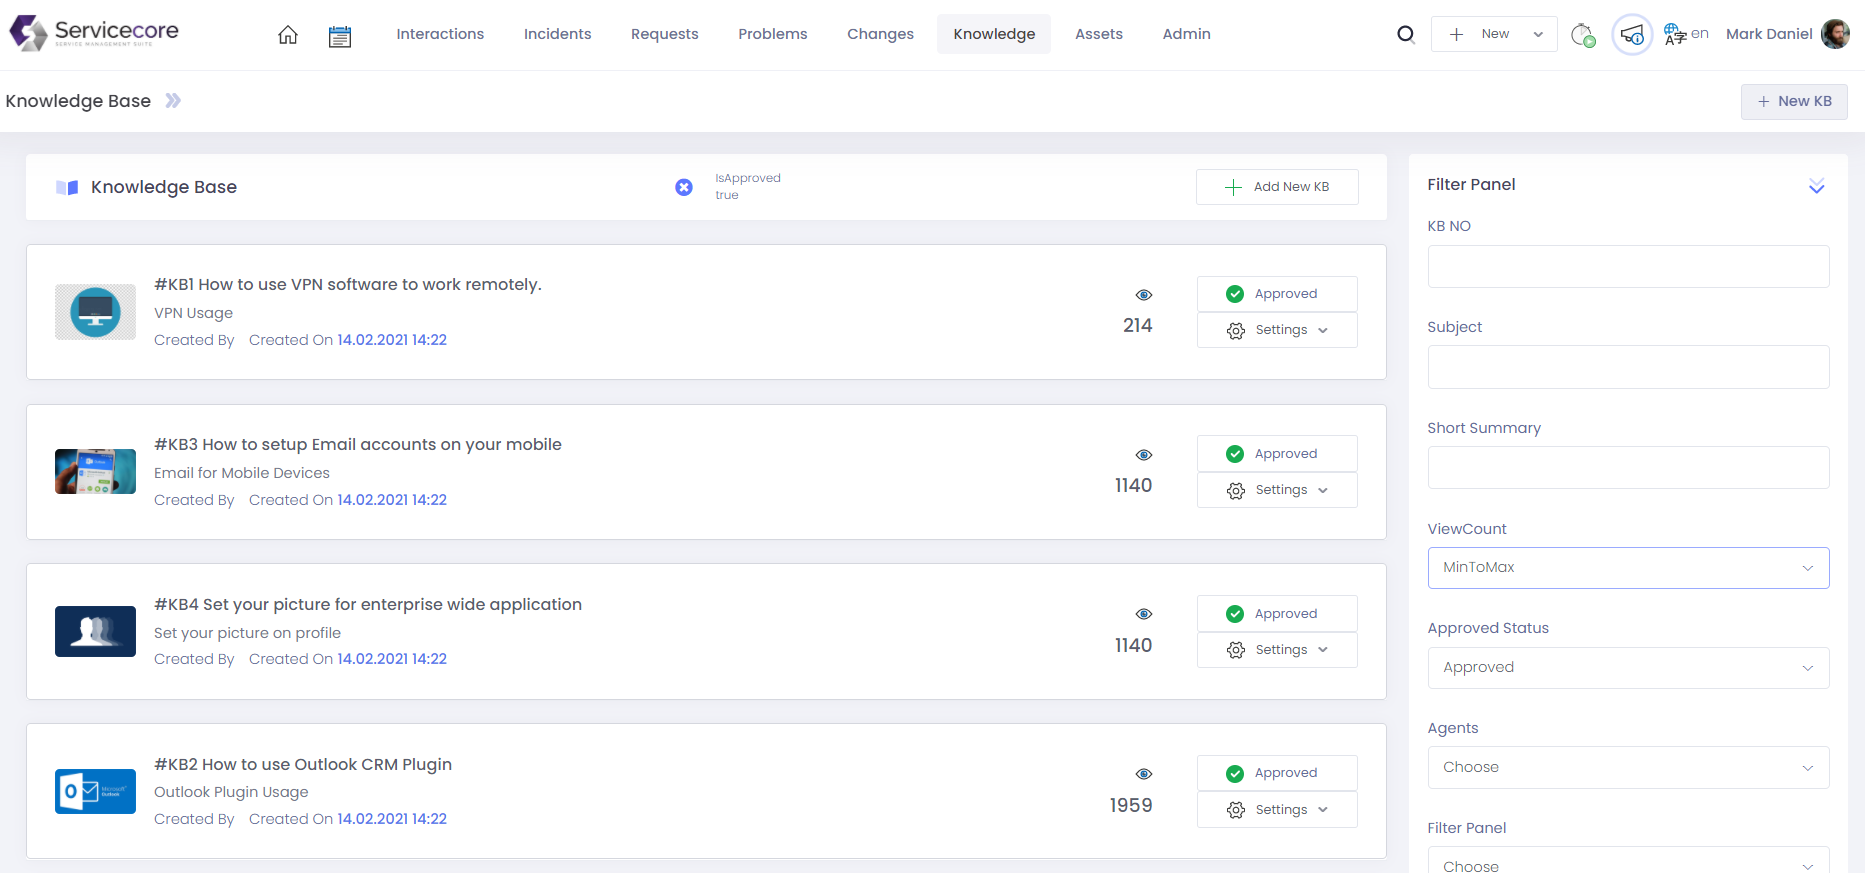Screen dimensions: 1865x873
Task: Click the clock status icon
Action: [x=1582, y=35]
